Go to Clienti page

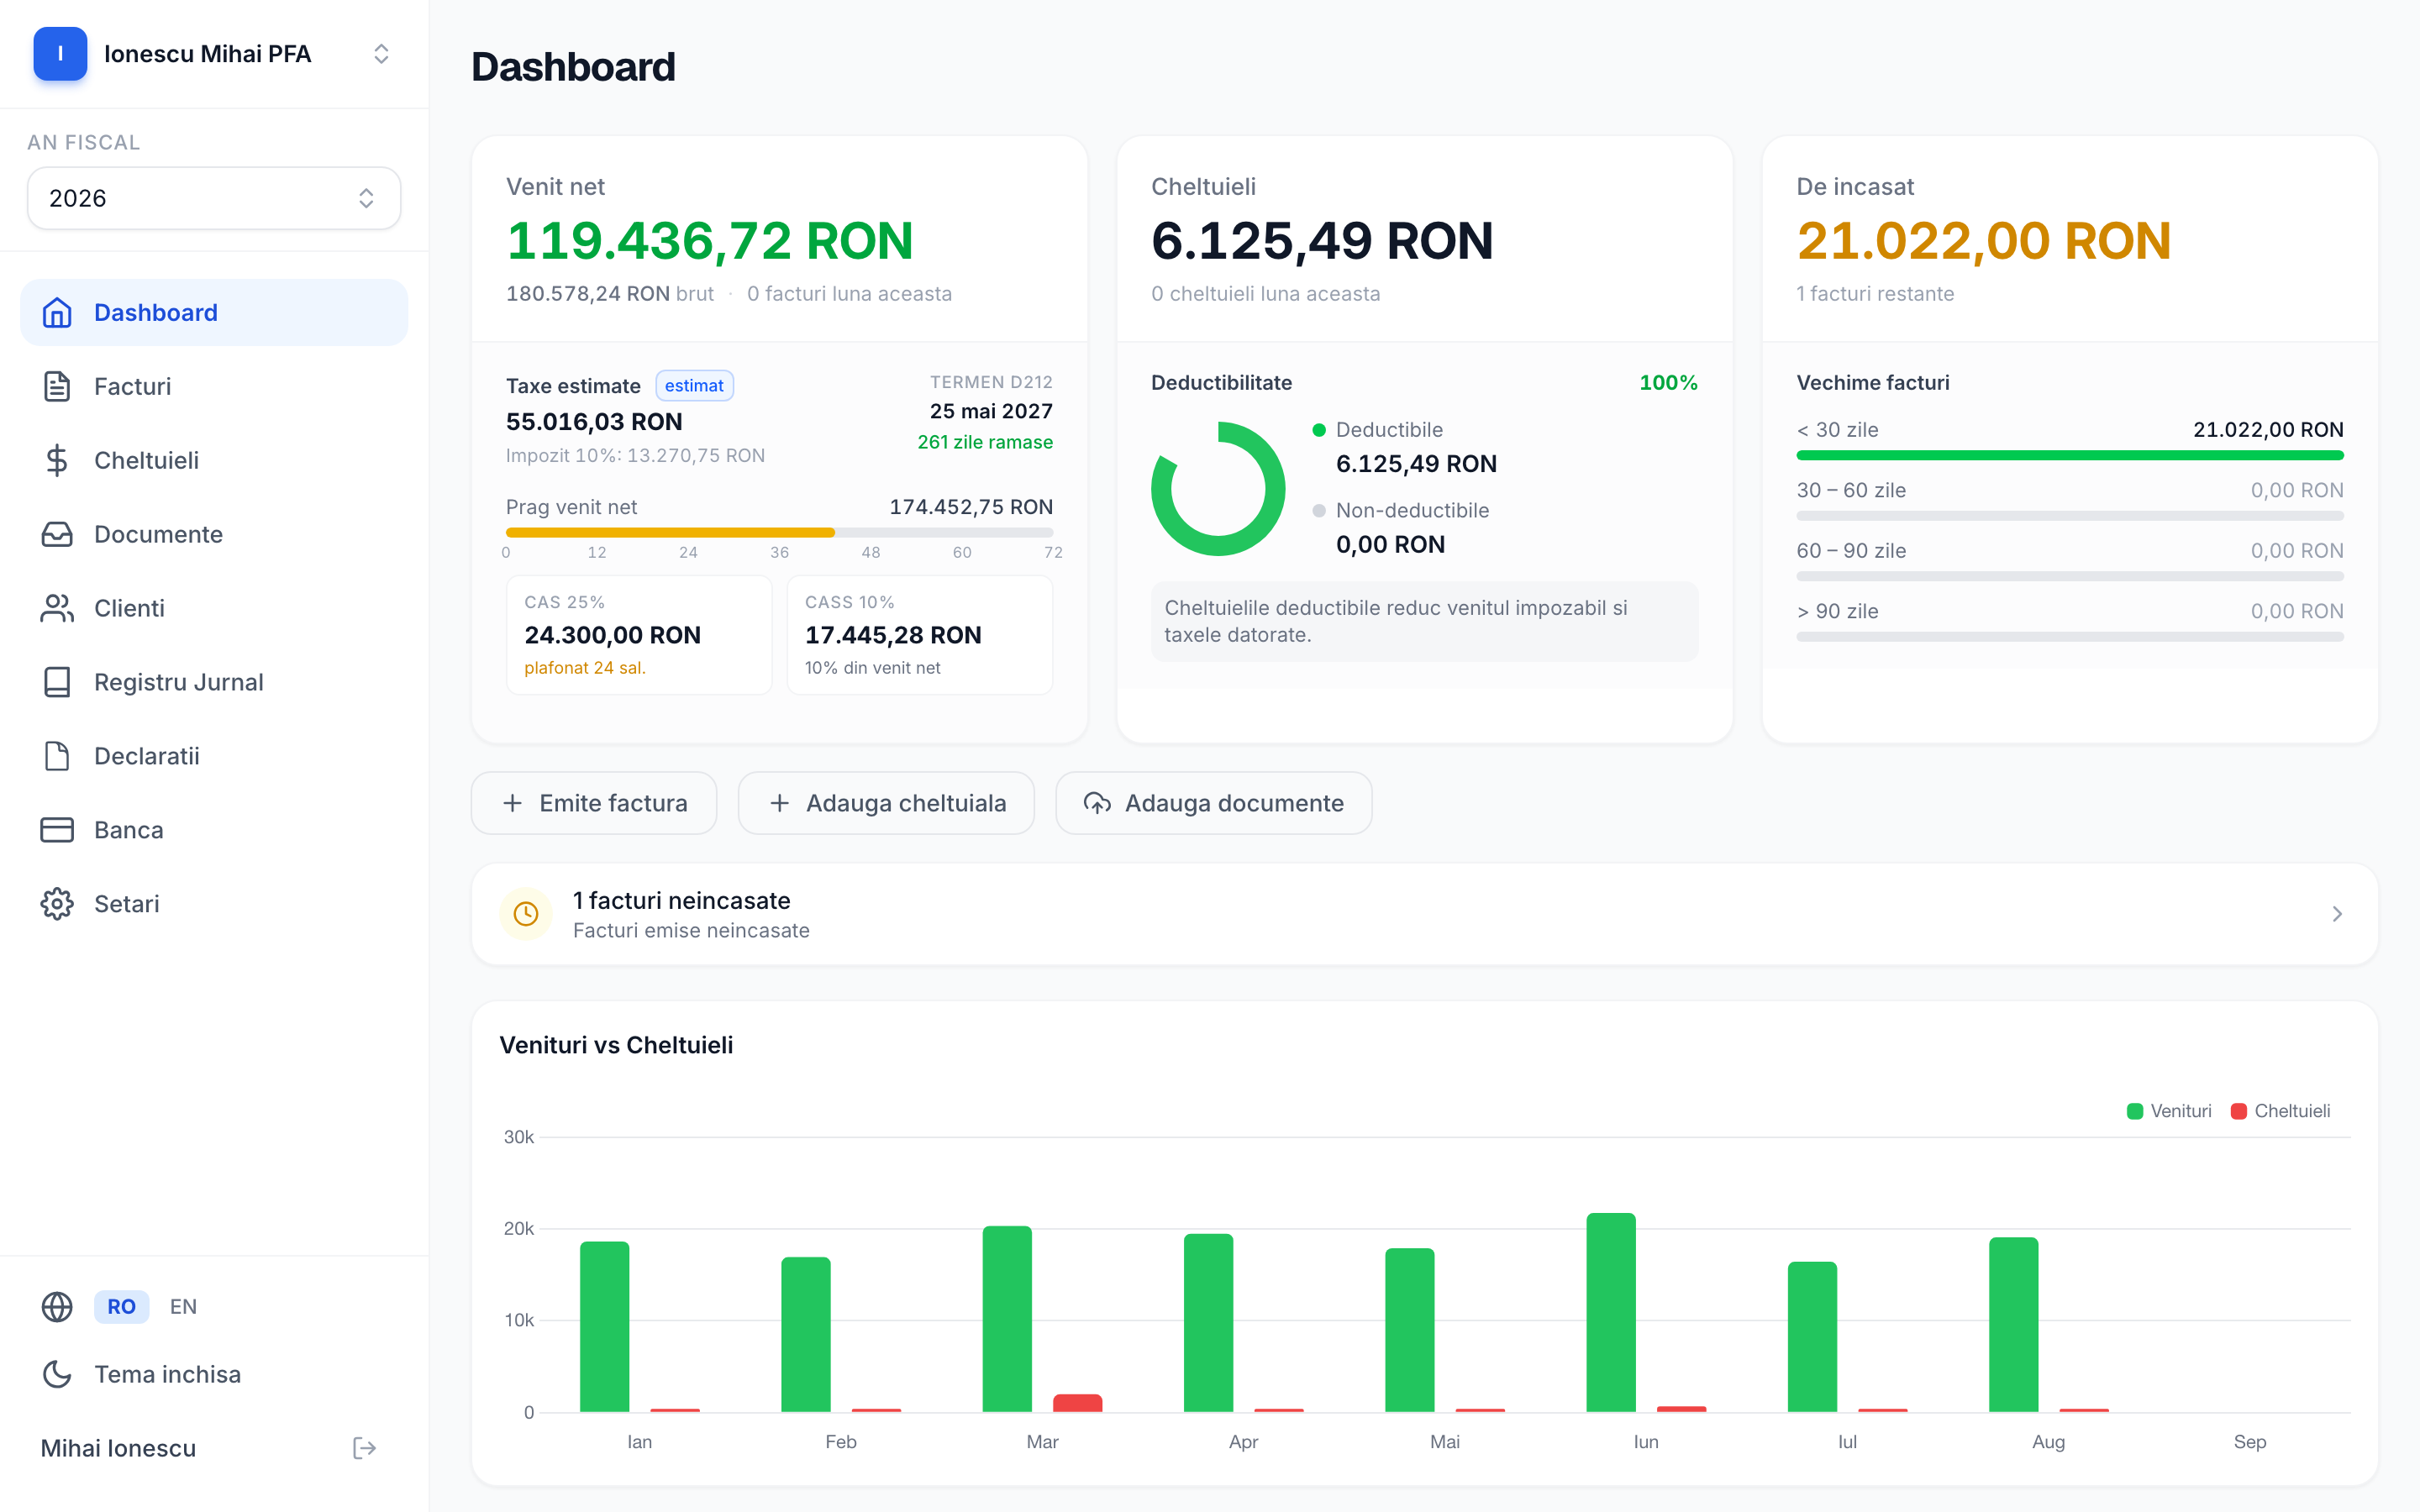pos(214,609)
